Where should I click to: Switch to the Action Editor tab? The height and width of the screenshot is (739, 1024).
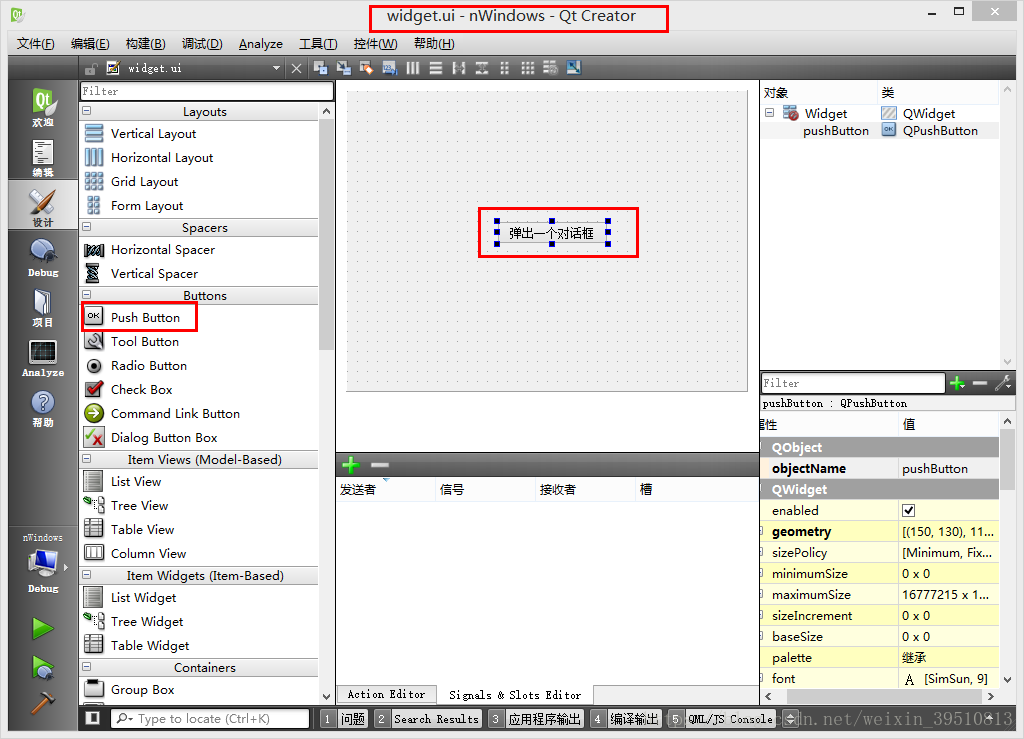[386, 695]
